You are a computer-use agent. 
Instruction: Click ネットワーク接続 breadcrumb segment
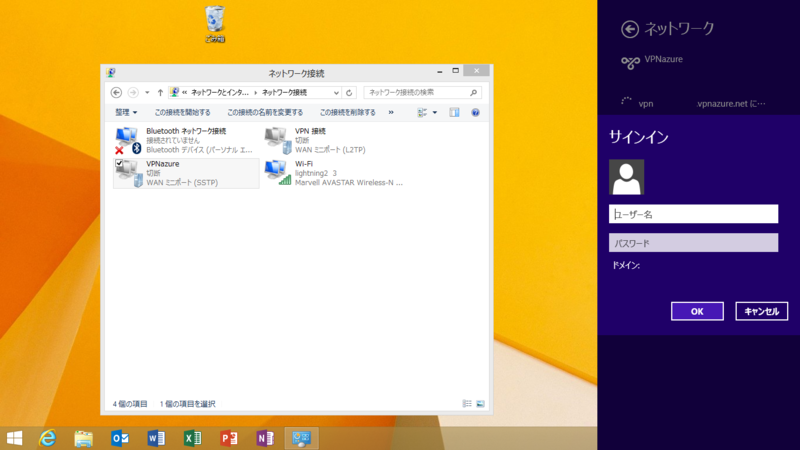(x=284, y=92)
